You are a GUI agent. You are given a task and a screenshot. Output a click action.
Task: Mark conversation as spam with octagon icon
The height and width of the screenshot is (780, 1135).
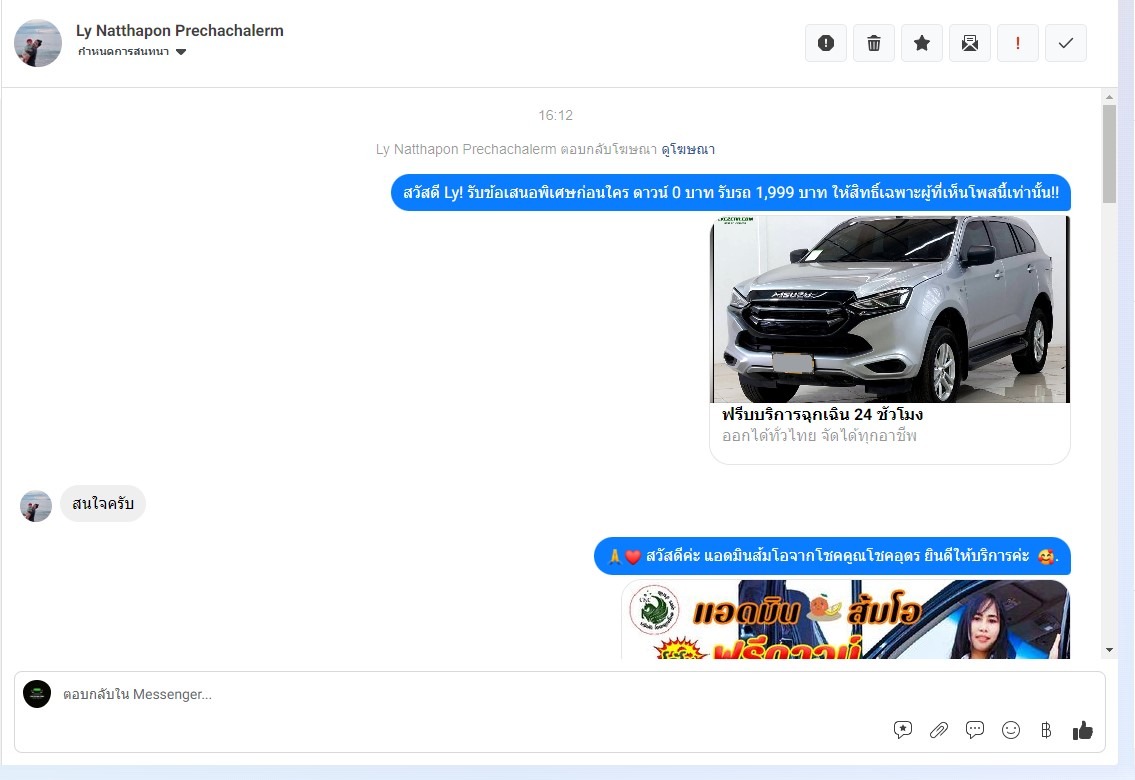click(826, 43)
